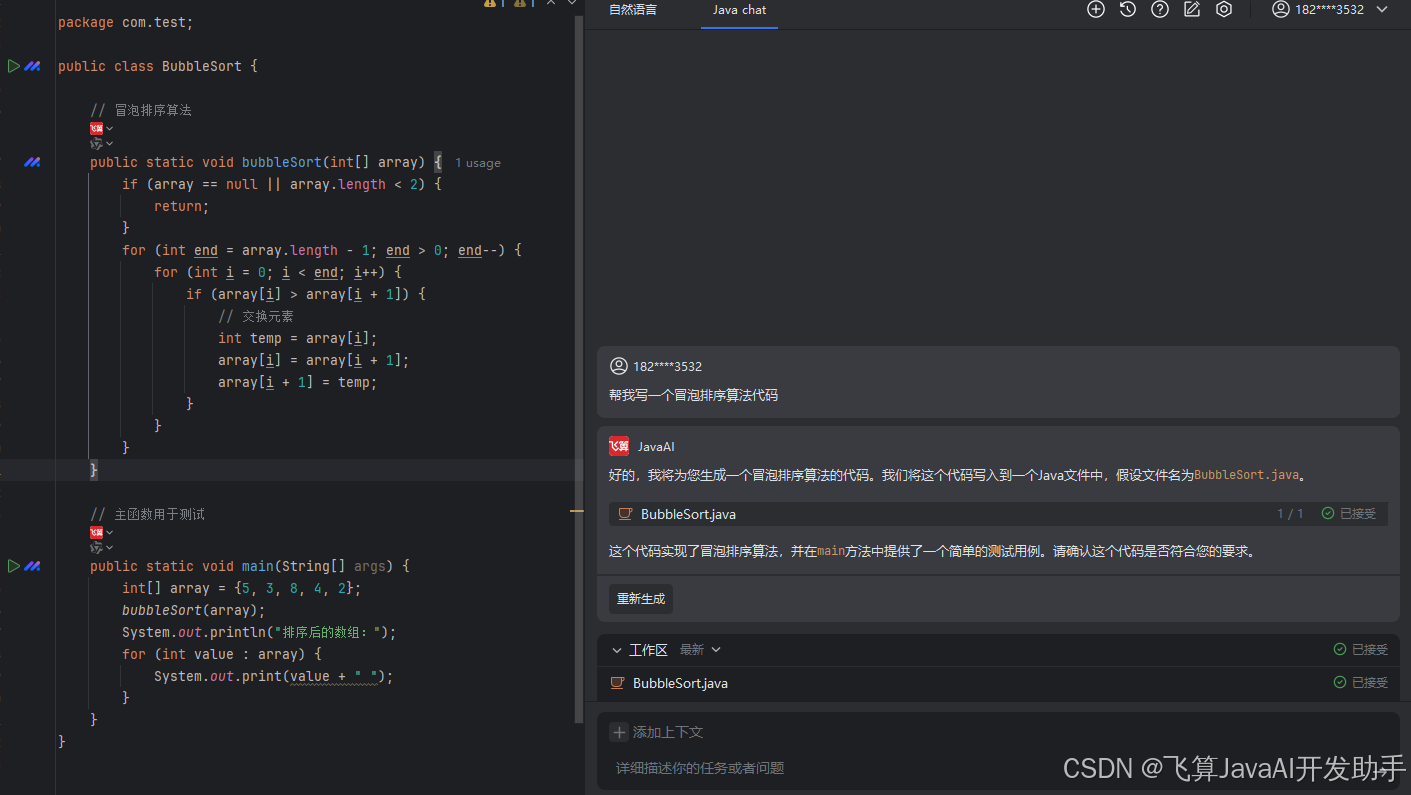
Task: Click the comment // 冒泡排序算法
Action: tap(141, 110)
